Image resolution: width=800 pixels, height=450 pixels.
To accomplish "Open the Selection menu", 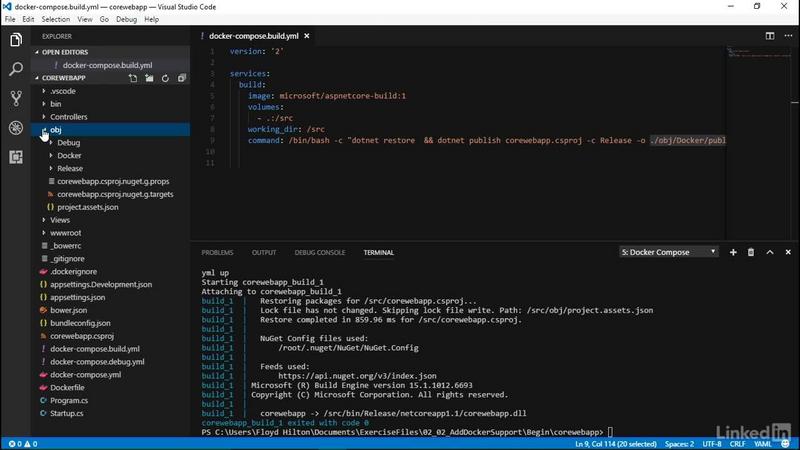I will click(56, 19).
